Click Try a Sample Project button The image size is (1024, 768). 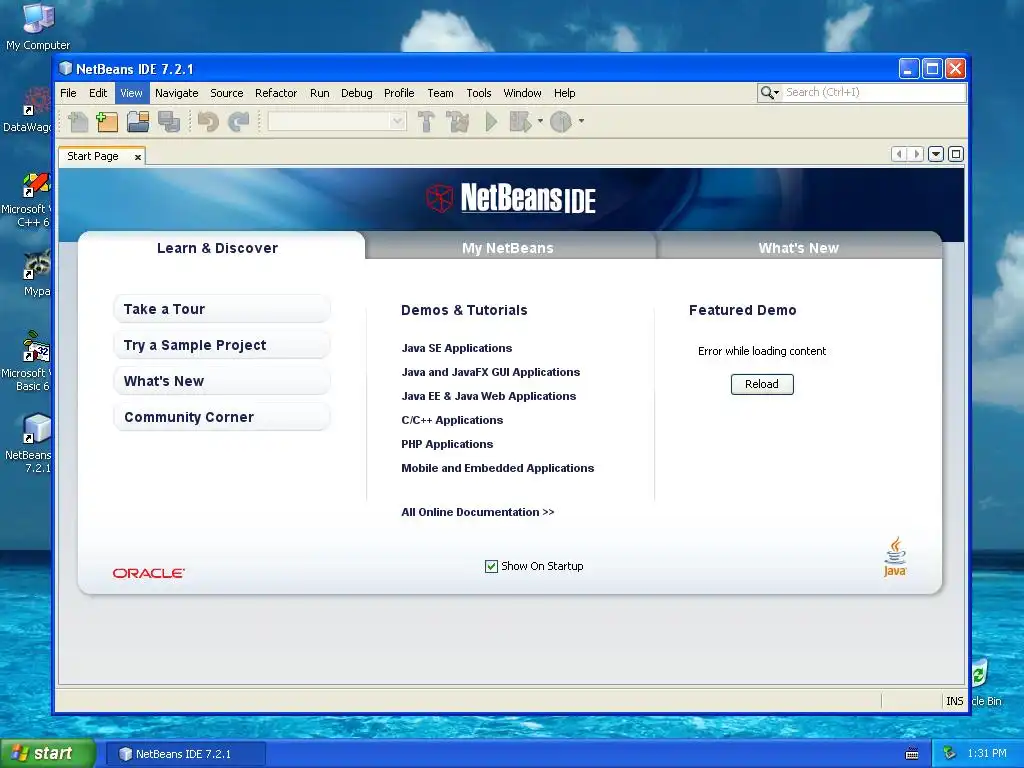[222, 345]
